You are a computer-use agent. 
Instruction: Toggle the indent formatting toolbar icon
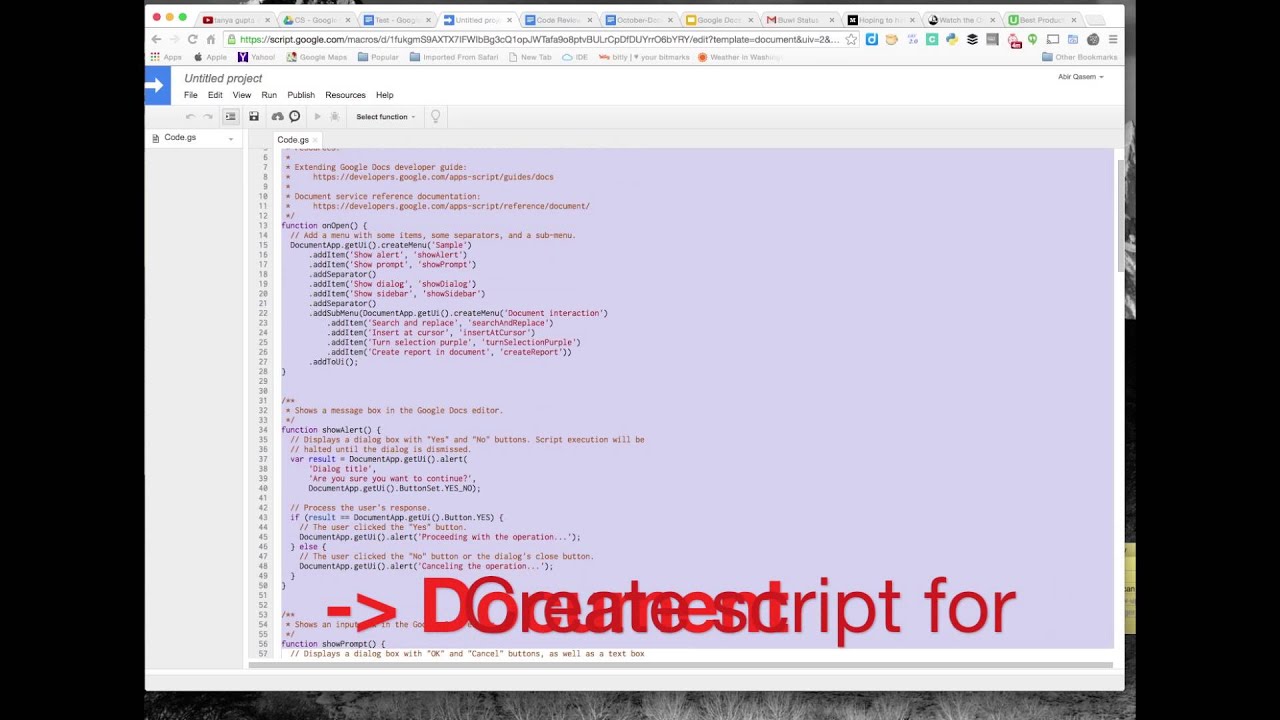pos(230,117)
